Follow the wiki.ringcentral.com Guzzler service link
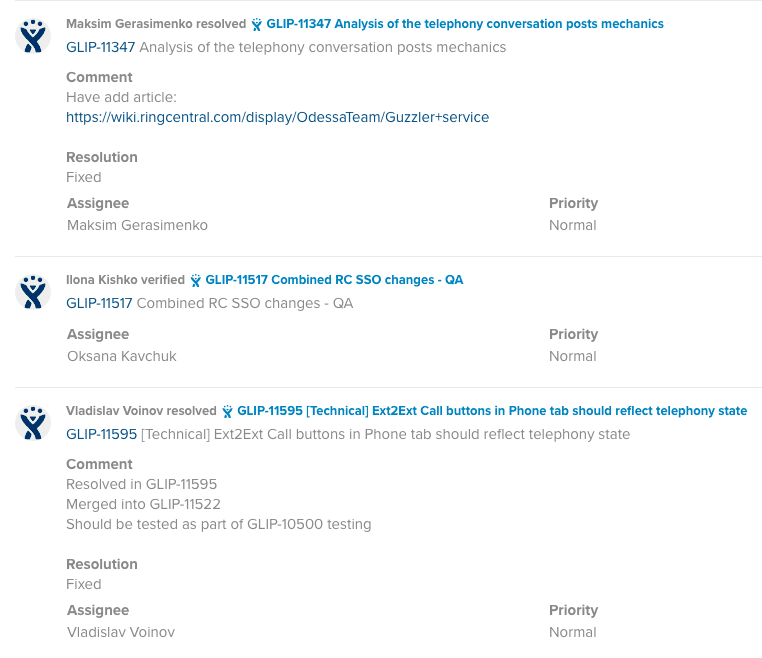Screen dimensions: 762x658 point(277,117)
